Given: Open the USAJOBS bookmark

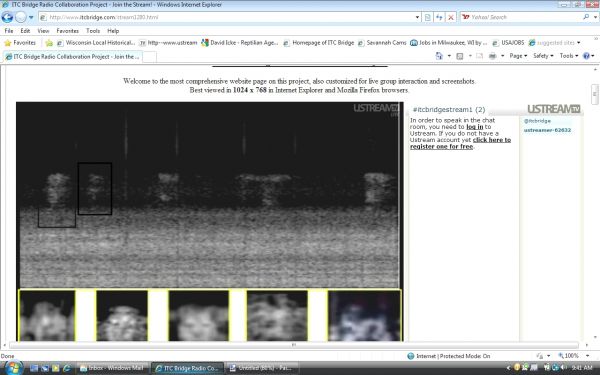Looking at the screenshot, I should pos(508,43).
